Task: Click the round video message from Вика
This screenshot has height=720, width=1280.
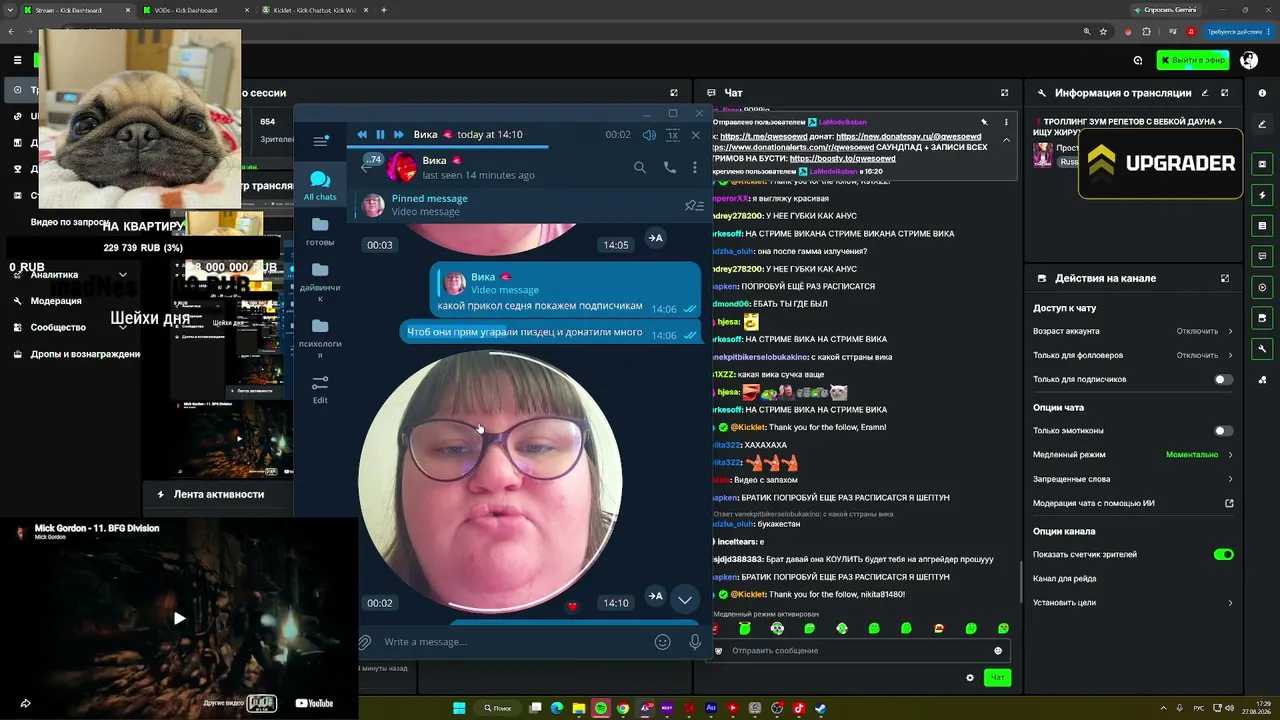Action: click(490, 481)
